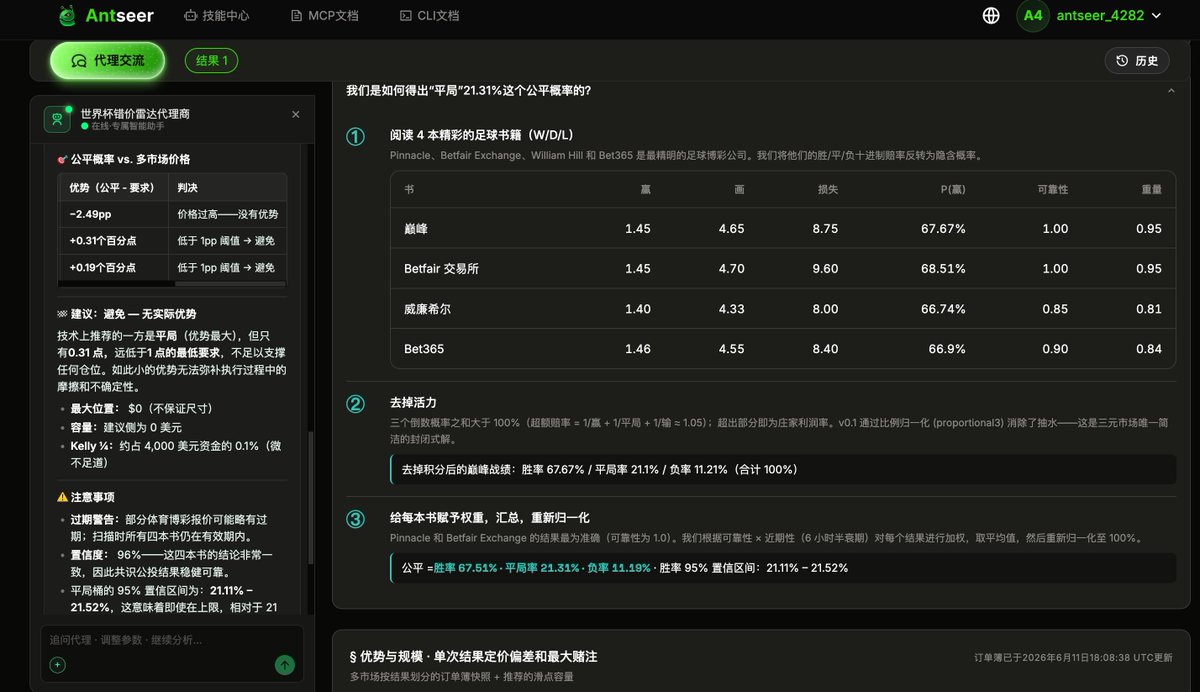The width and height of the screenshot is (1200, 692).
Task: Click the A4 user avatar
Action: tap(1033, 15)
